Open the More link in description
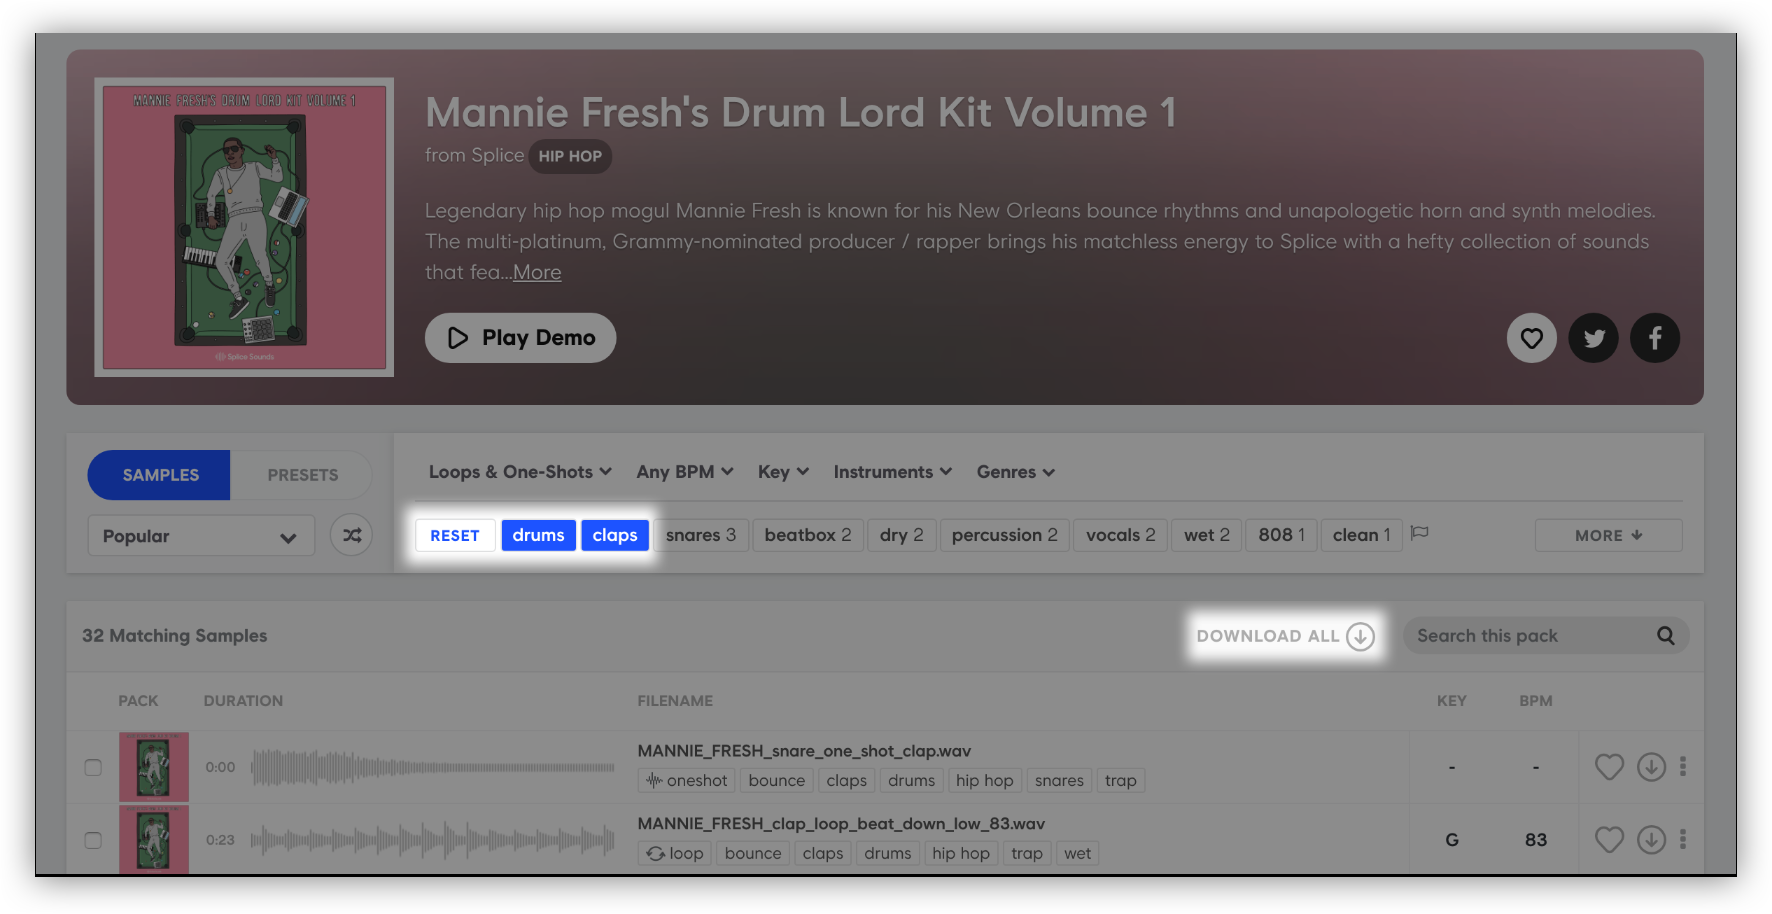 click(537, 273)
